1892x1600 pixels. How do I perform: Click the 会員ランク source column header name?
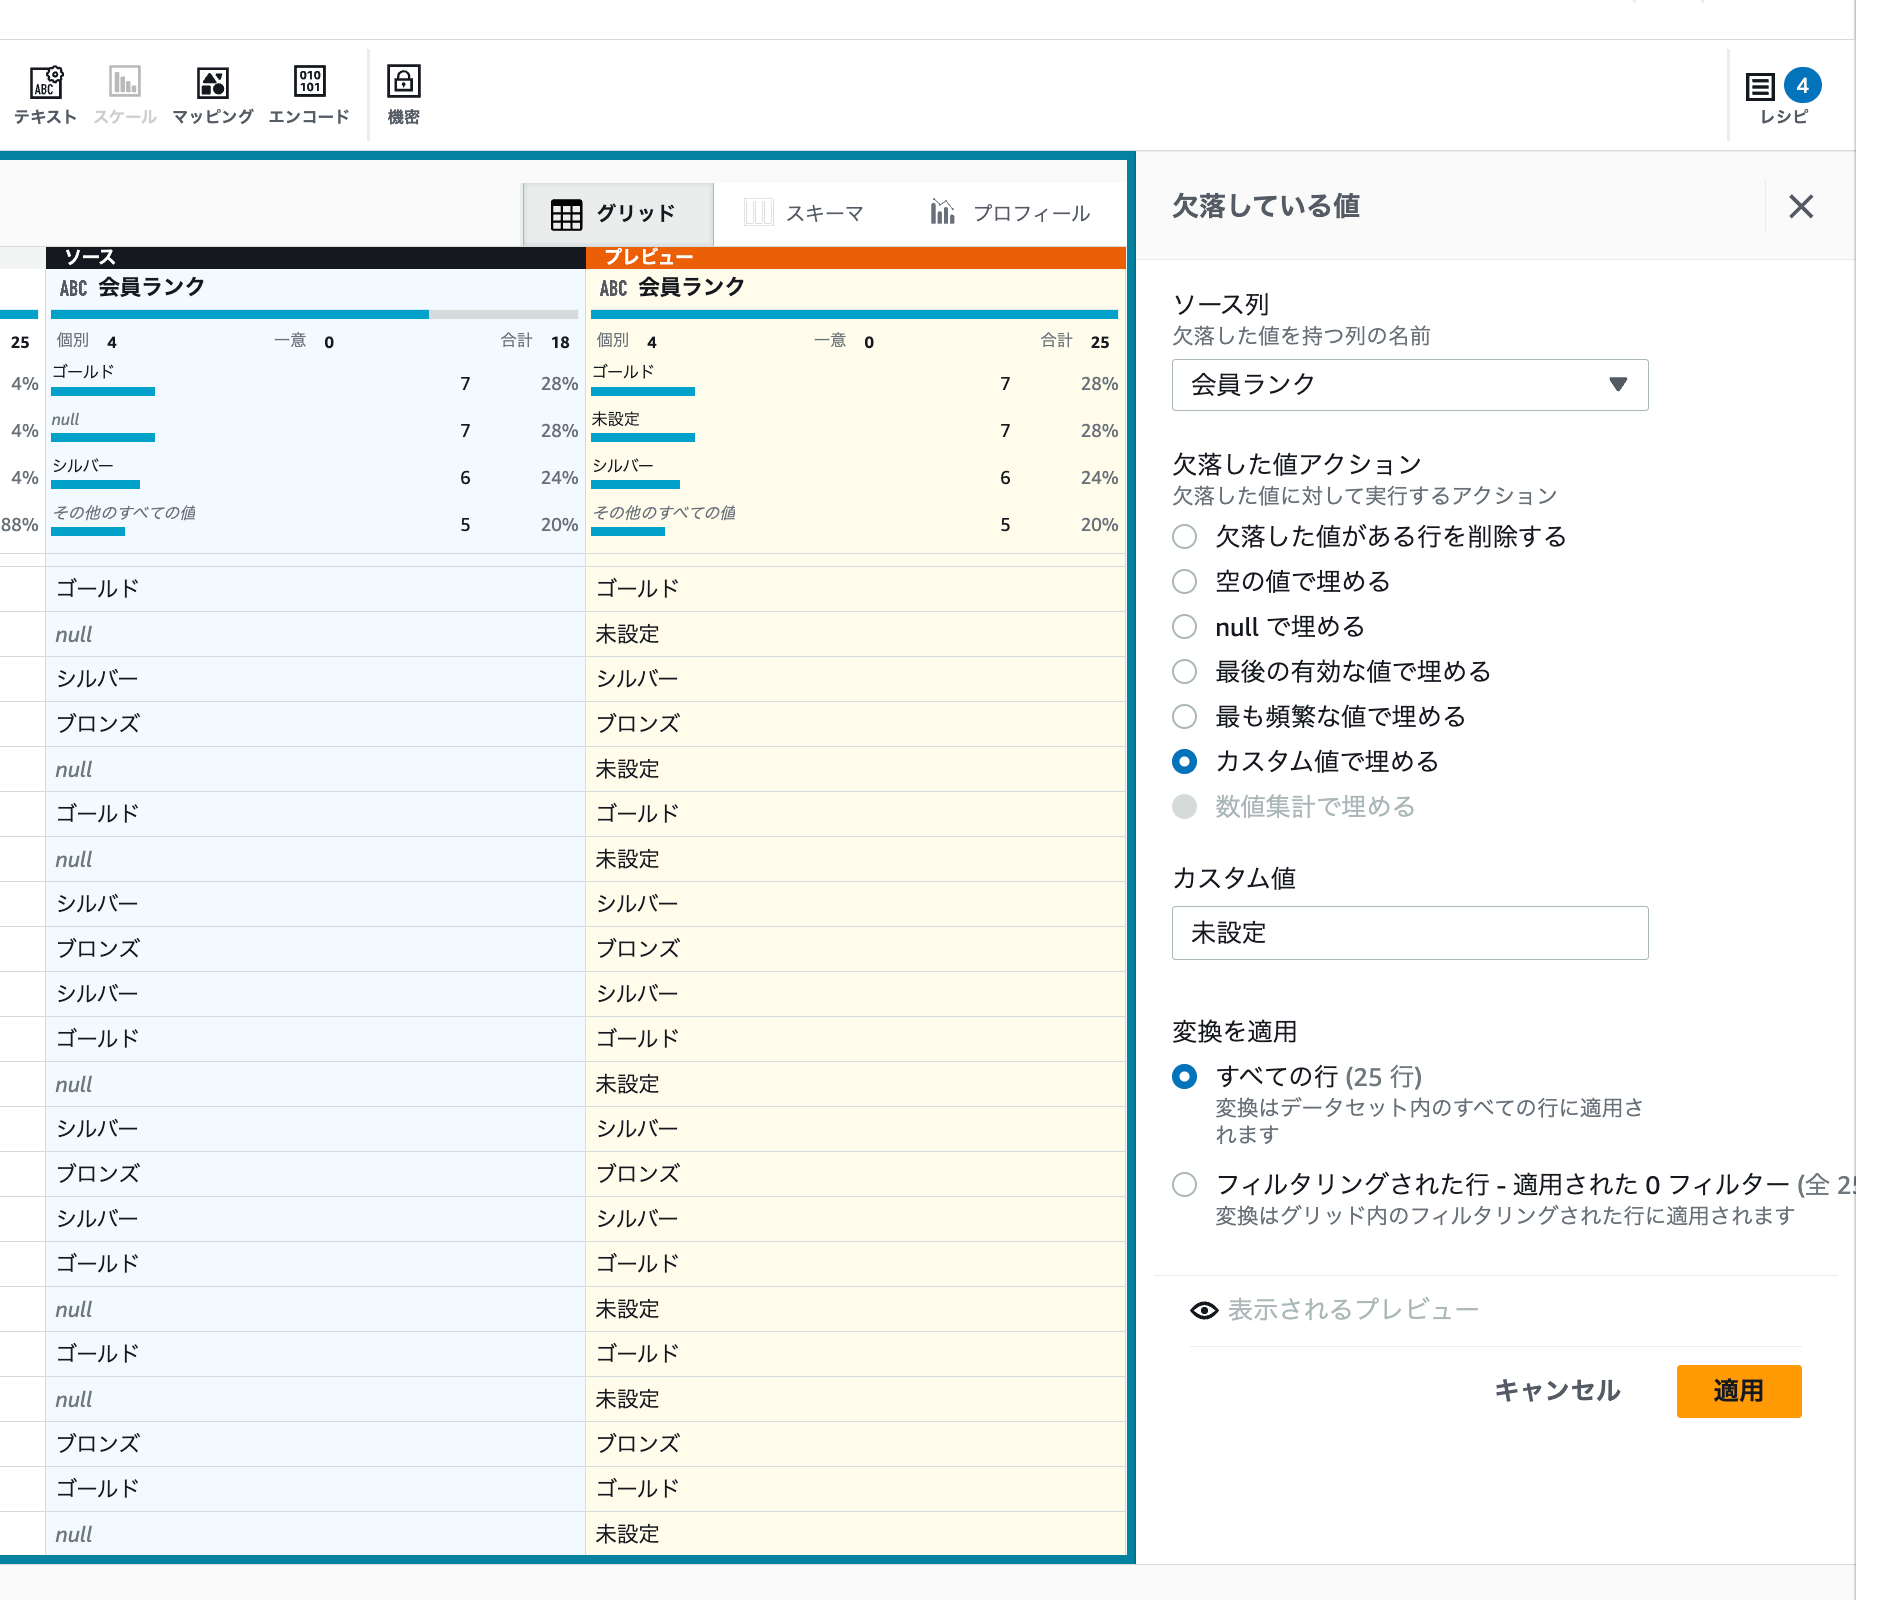(x=151, y=288)
